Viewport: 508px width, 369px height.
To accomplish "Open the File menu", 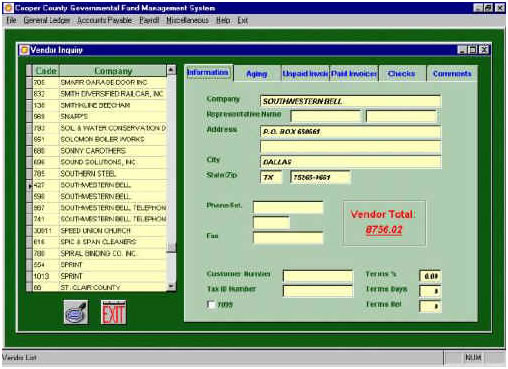I will point(11,20).
